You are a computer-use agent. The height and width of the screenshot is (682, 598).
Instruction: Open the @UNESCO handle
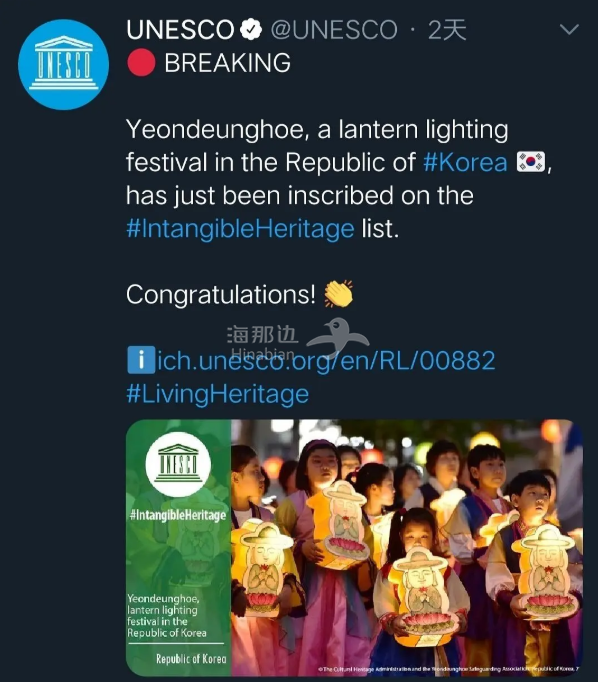click(334, 30)
